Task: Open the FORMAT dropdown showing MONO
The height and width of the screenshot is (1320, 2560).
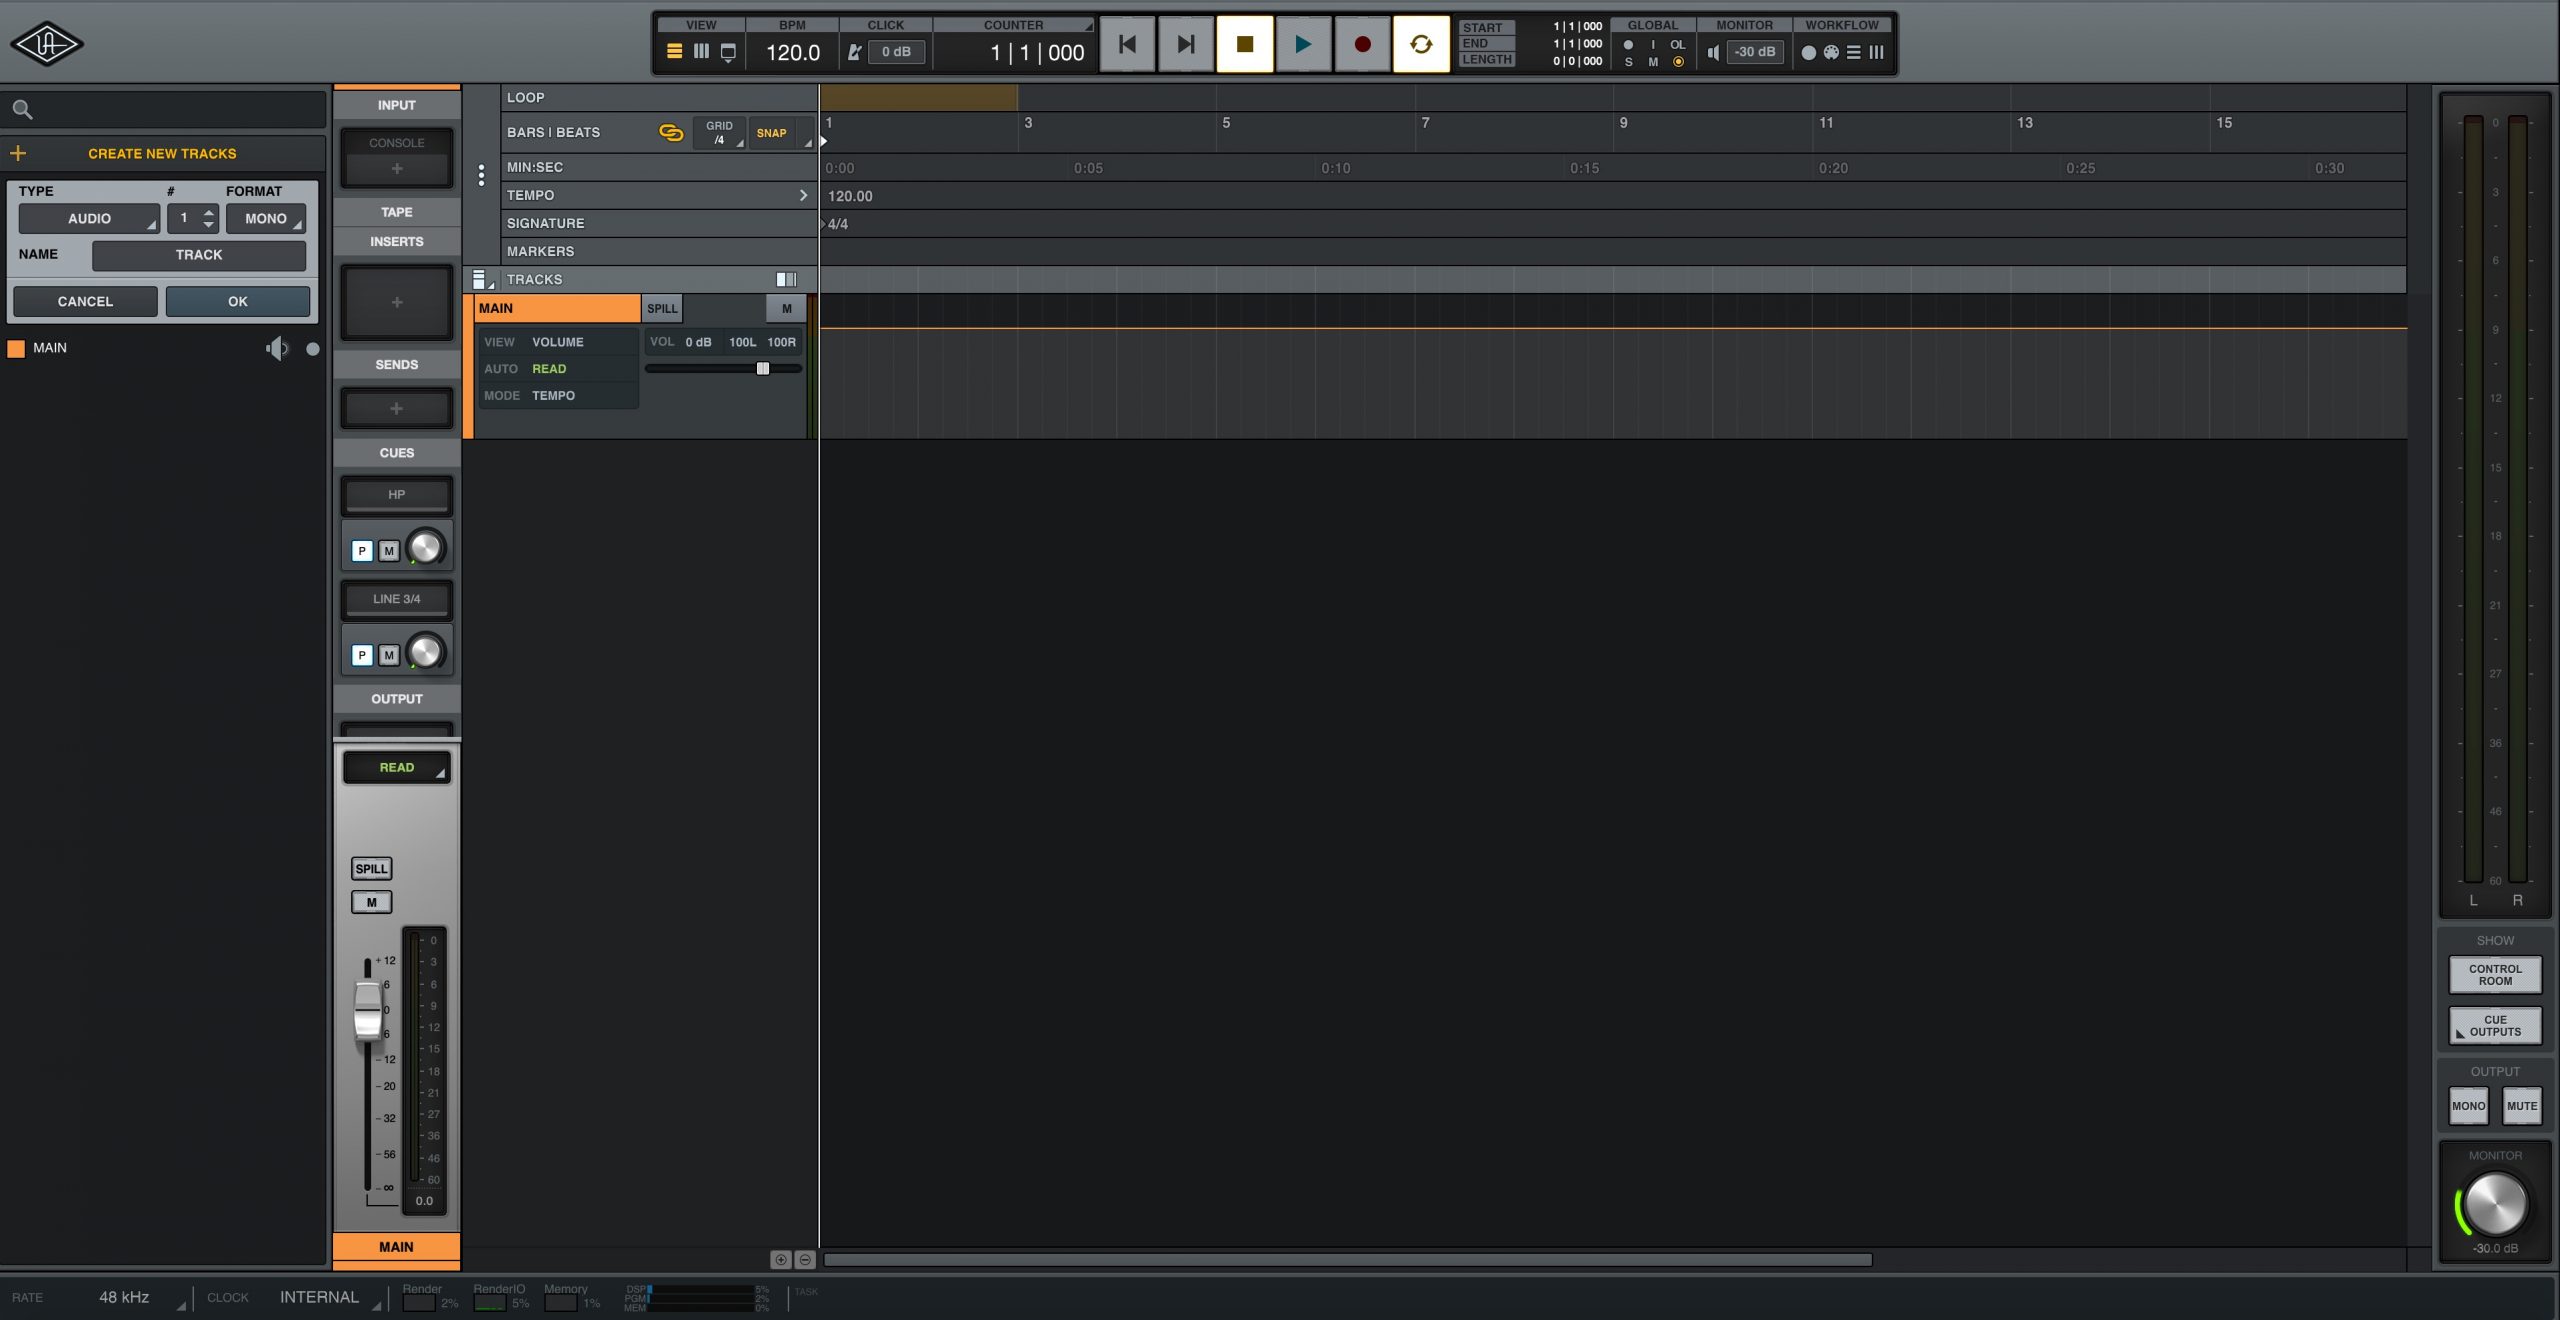Action: [x=266, y=218]
